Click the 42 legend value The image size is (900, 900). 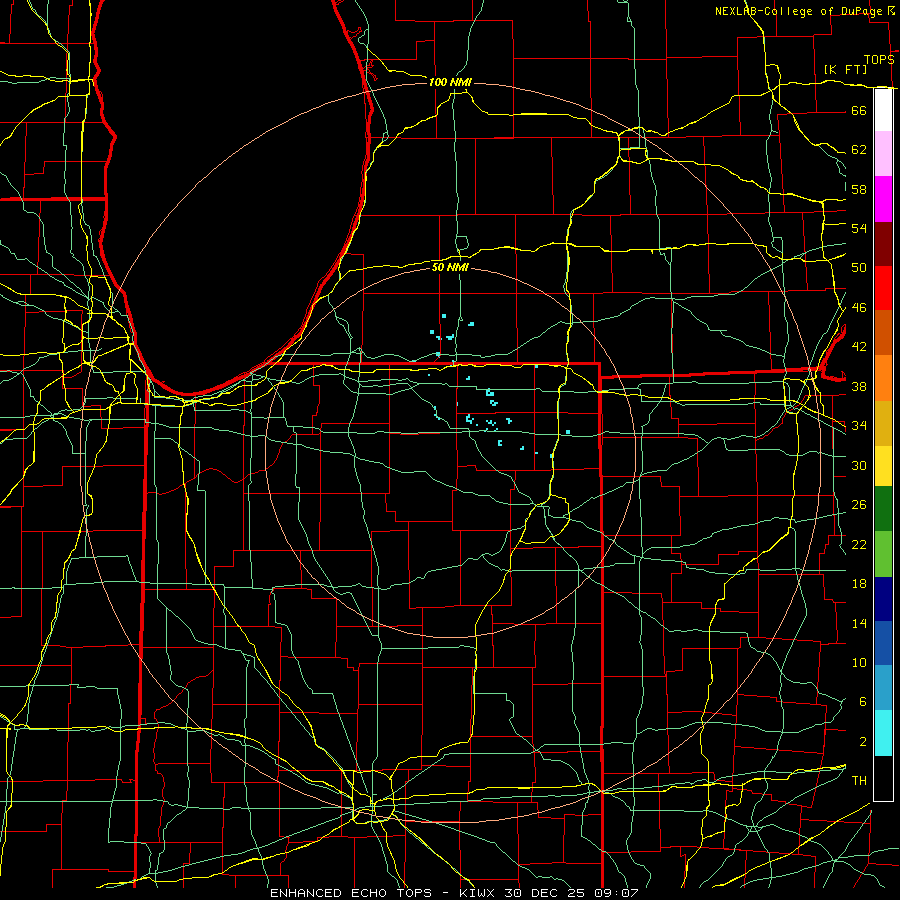point(859,346)
